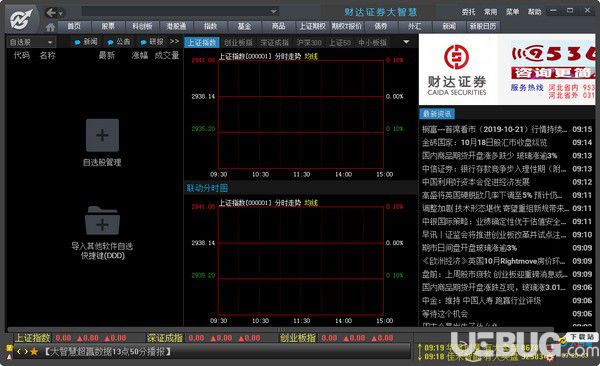Open the 委托 menu
This screenshot has width=600, height=366.
468,12
